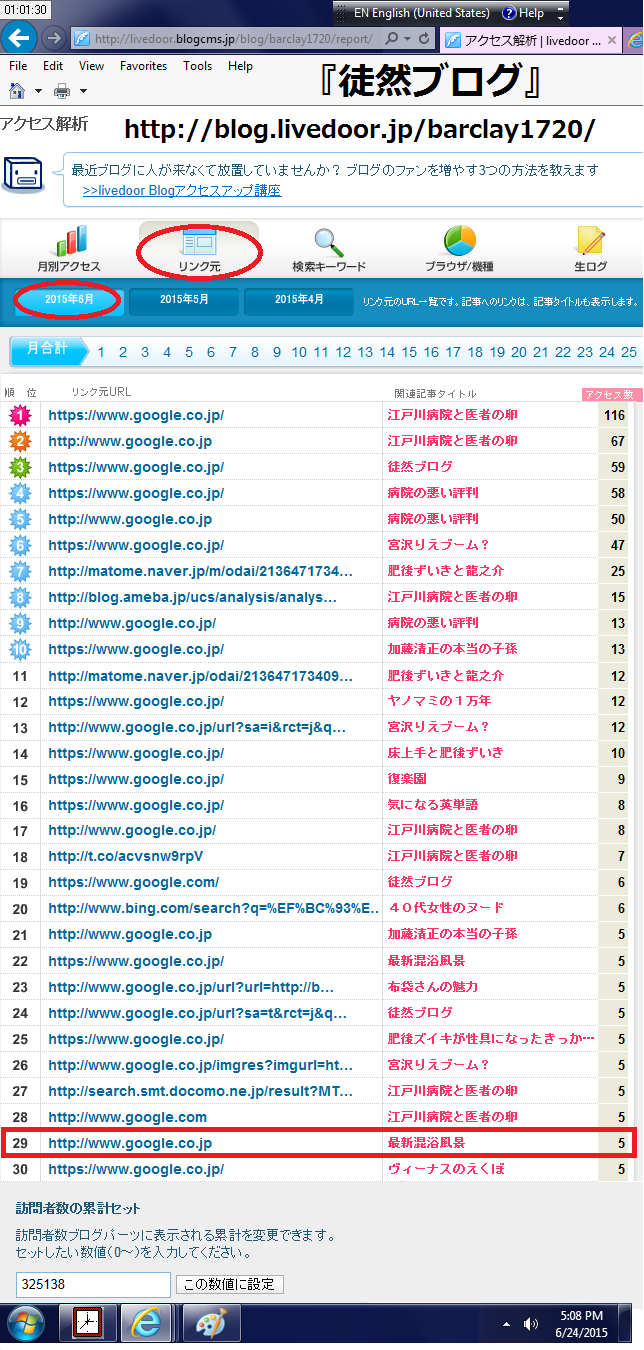Screen dimensions: 644x1350
Task: Select day 10 in the day strip
Action: pyautogui.click(x=298, y=352)
